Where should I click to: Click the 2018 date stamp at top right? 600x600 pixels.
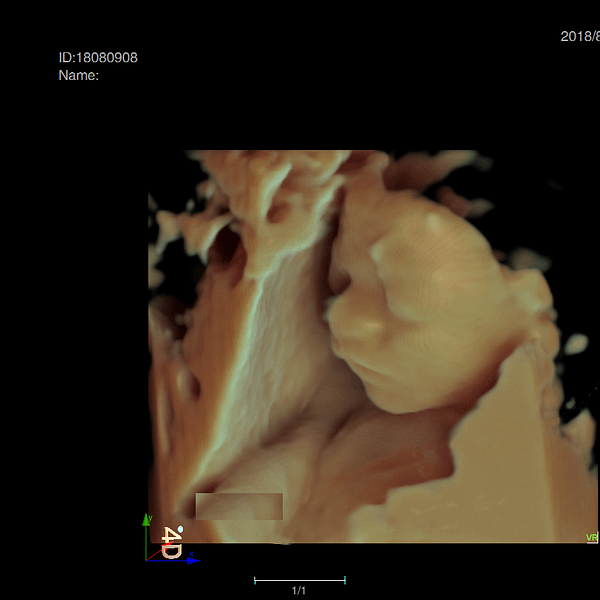pos(580,37)
